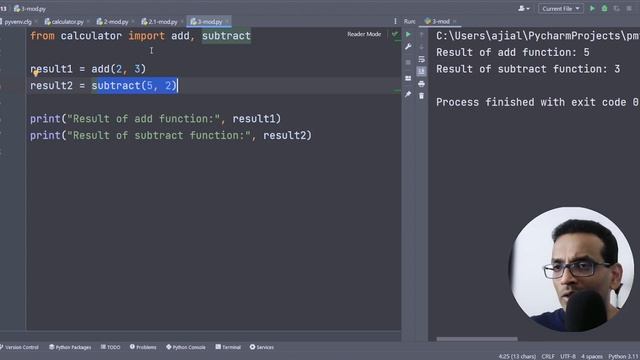The width and height of the screenshot is (640, 360).
Task: Print the console output
Action: tap(421, 84)
